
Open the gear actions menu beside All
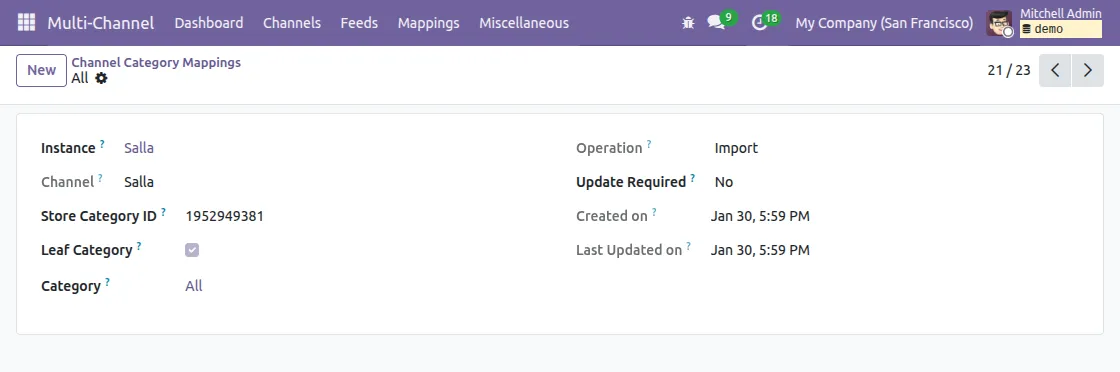pos(101,78)
